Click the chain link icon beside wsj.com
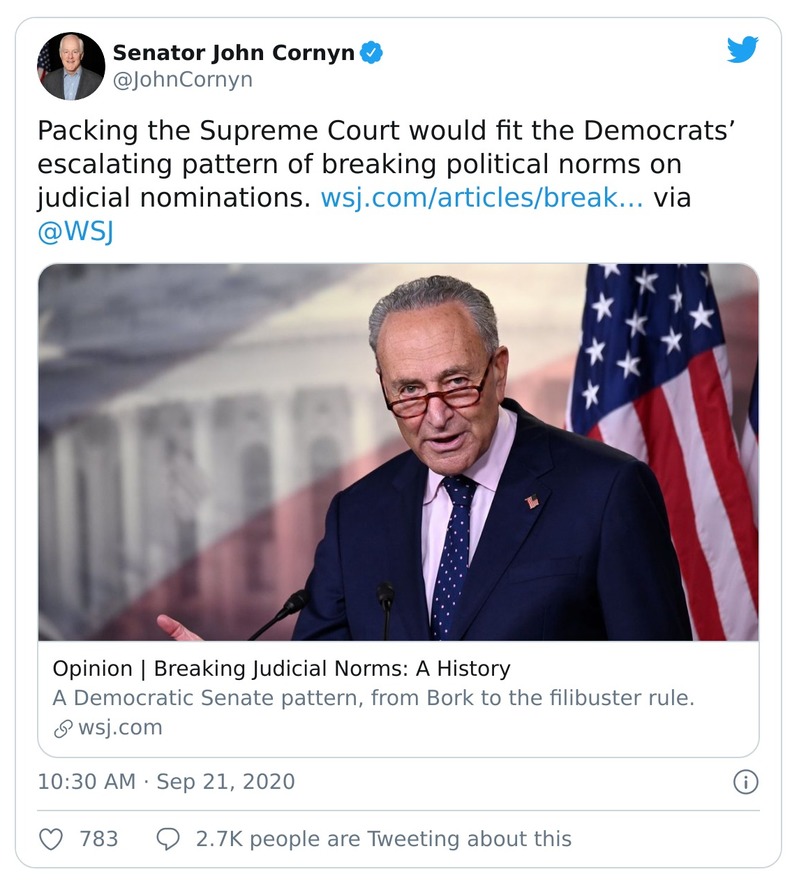 coord(62,728)
